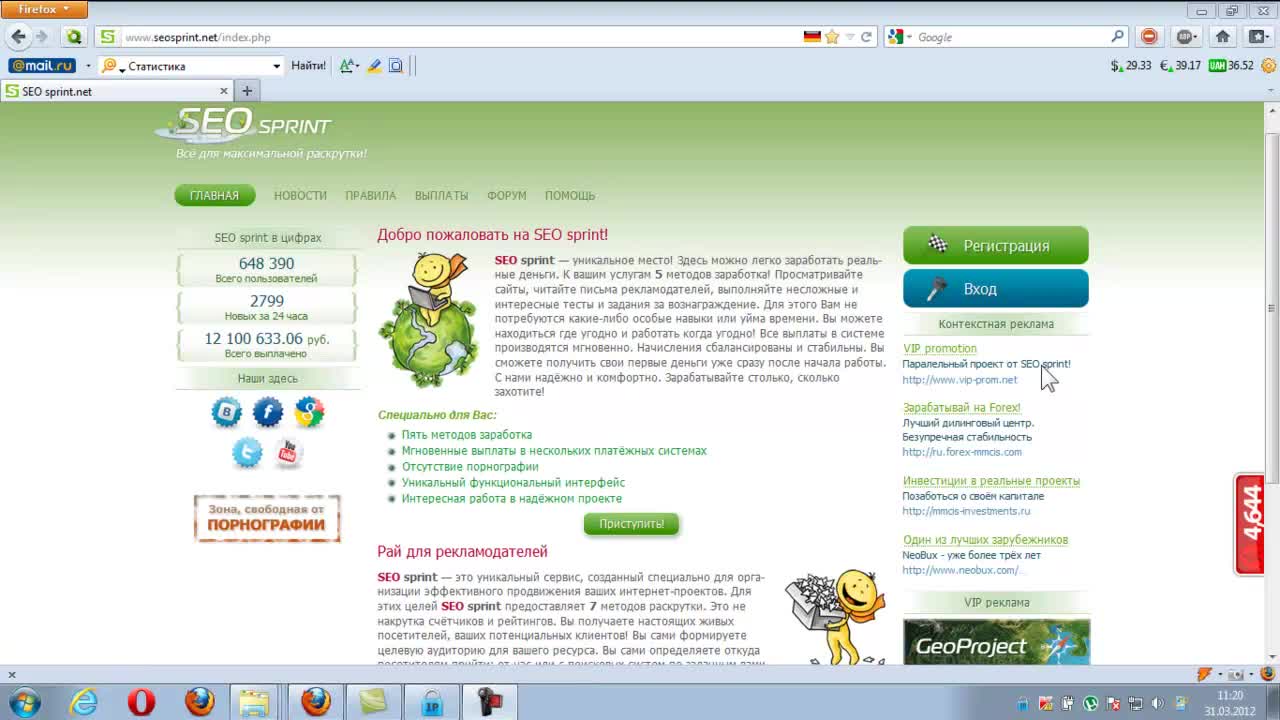Open the Firefox menu dropdown button
Viewport: 1280px width, 720px height.
coord(45,10)
